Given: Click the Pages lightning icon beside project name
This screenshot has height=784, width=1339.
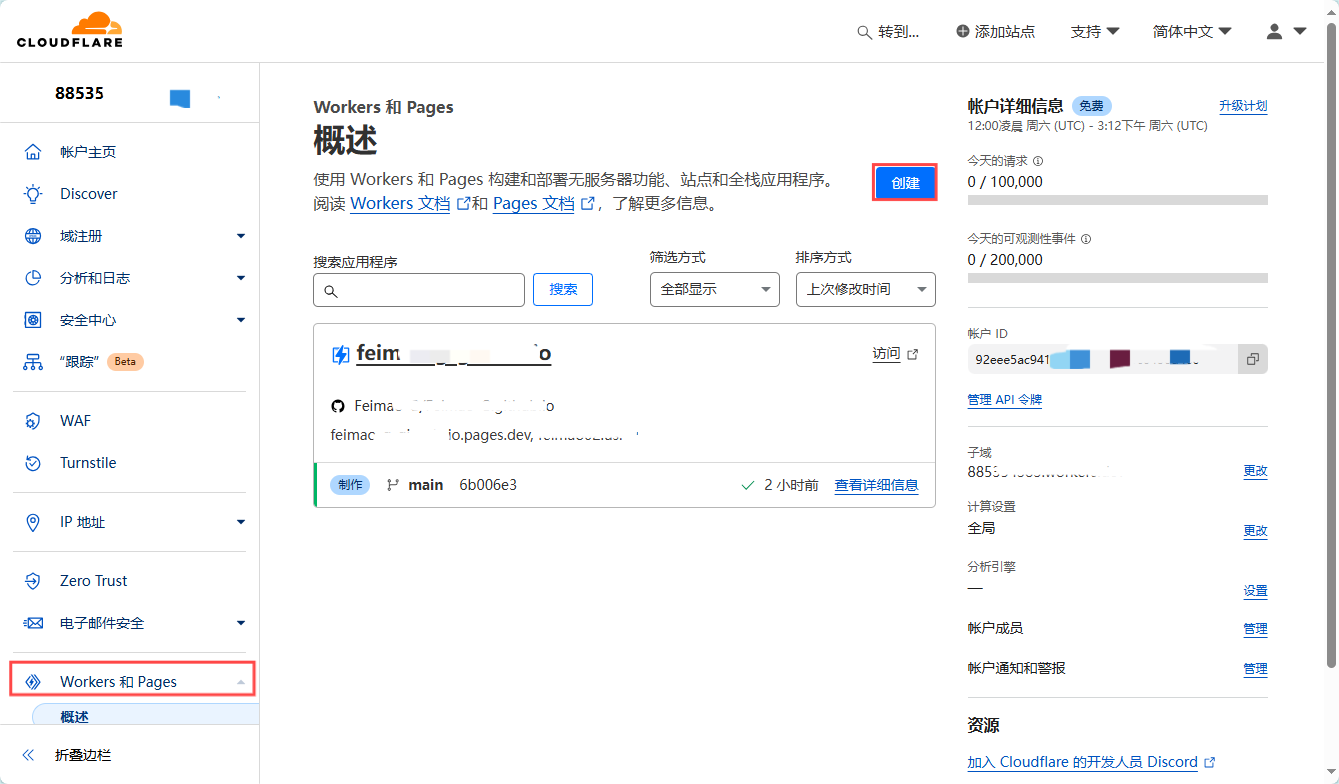Looking at the screenshot, I should pyautogui.click(x=341, y=354).
